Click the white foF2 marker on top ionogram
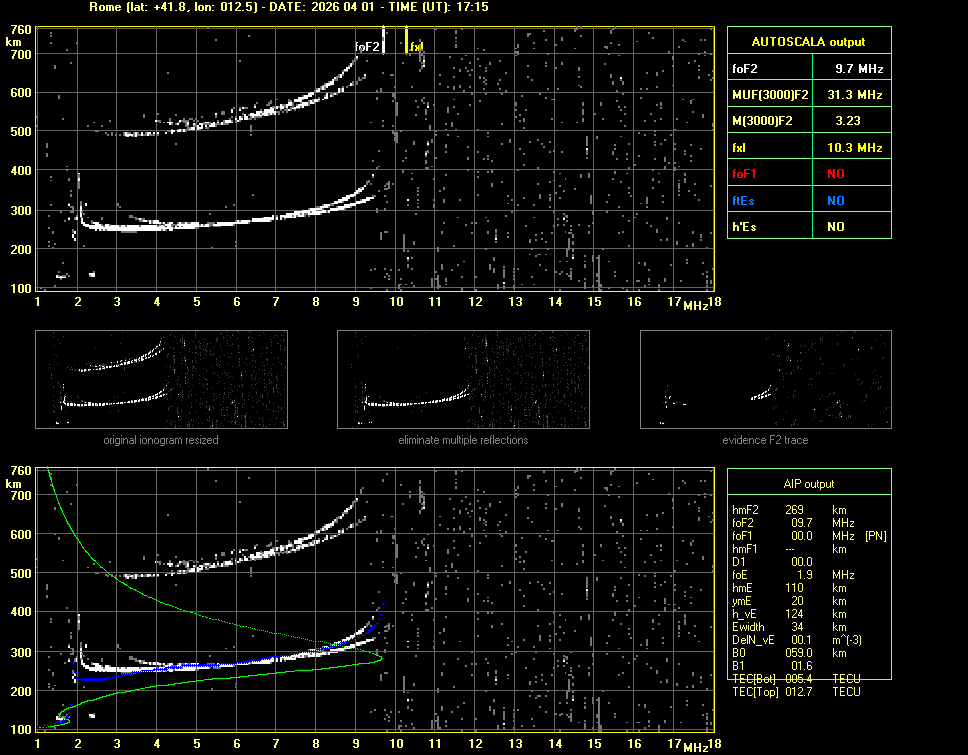Viewport: 968px width, 755px height. (x=384, y=41)
